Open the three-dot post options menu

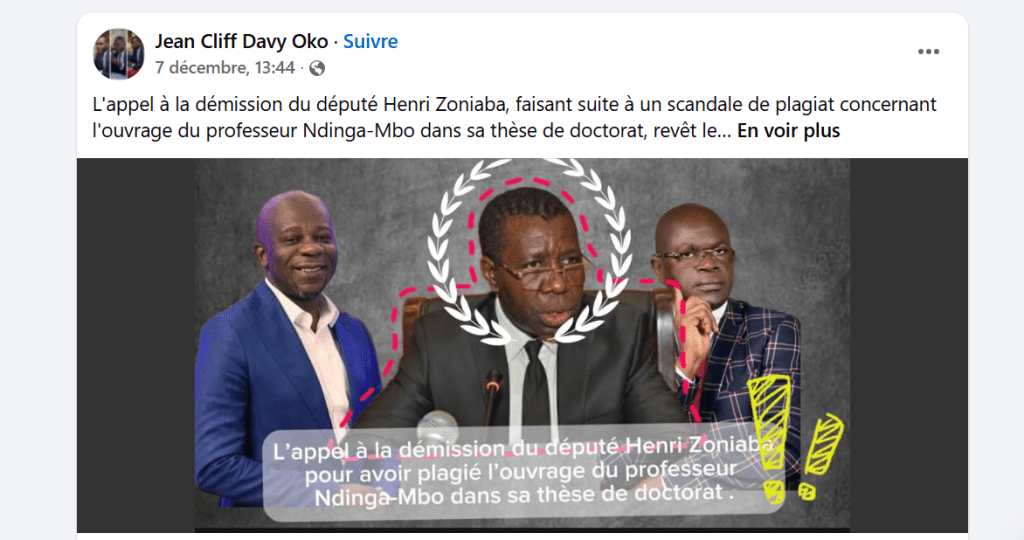point(928,52)
